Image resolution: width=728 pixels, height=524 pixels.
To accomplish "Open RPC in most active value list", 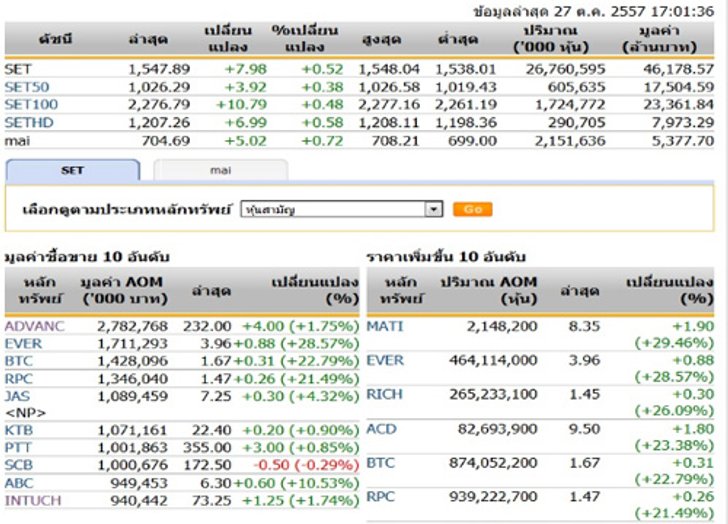I will [x=19, y=379].
